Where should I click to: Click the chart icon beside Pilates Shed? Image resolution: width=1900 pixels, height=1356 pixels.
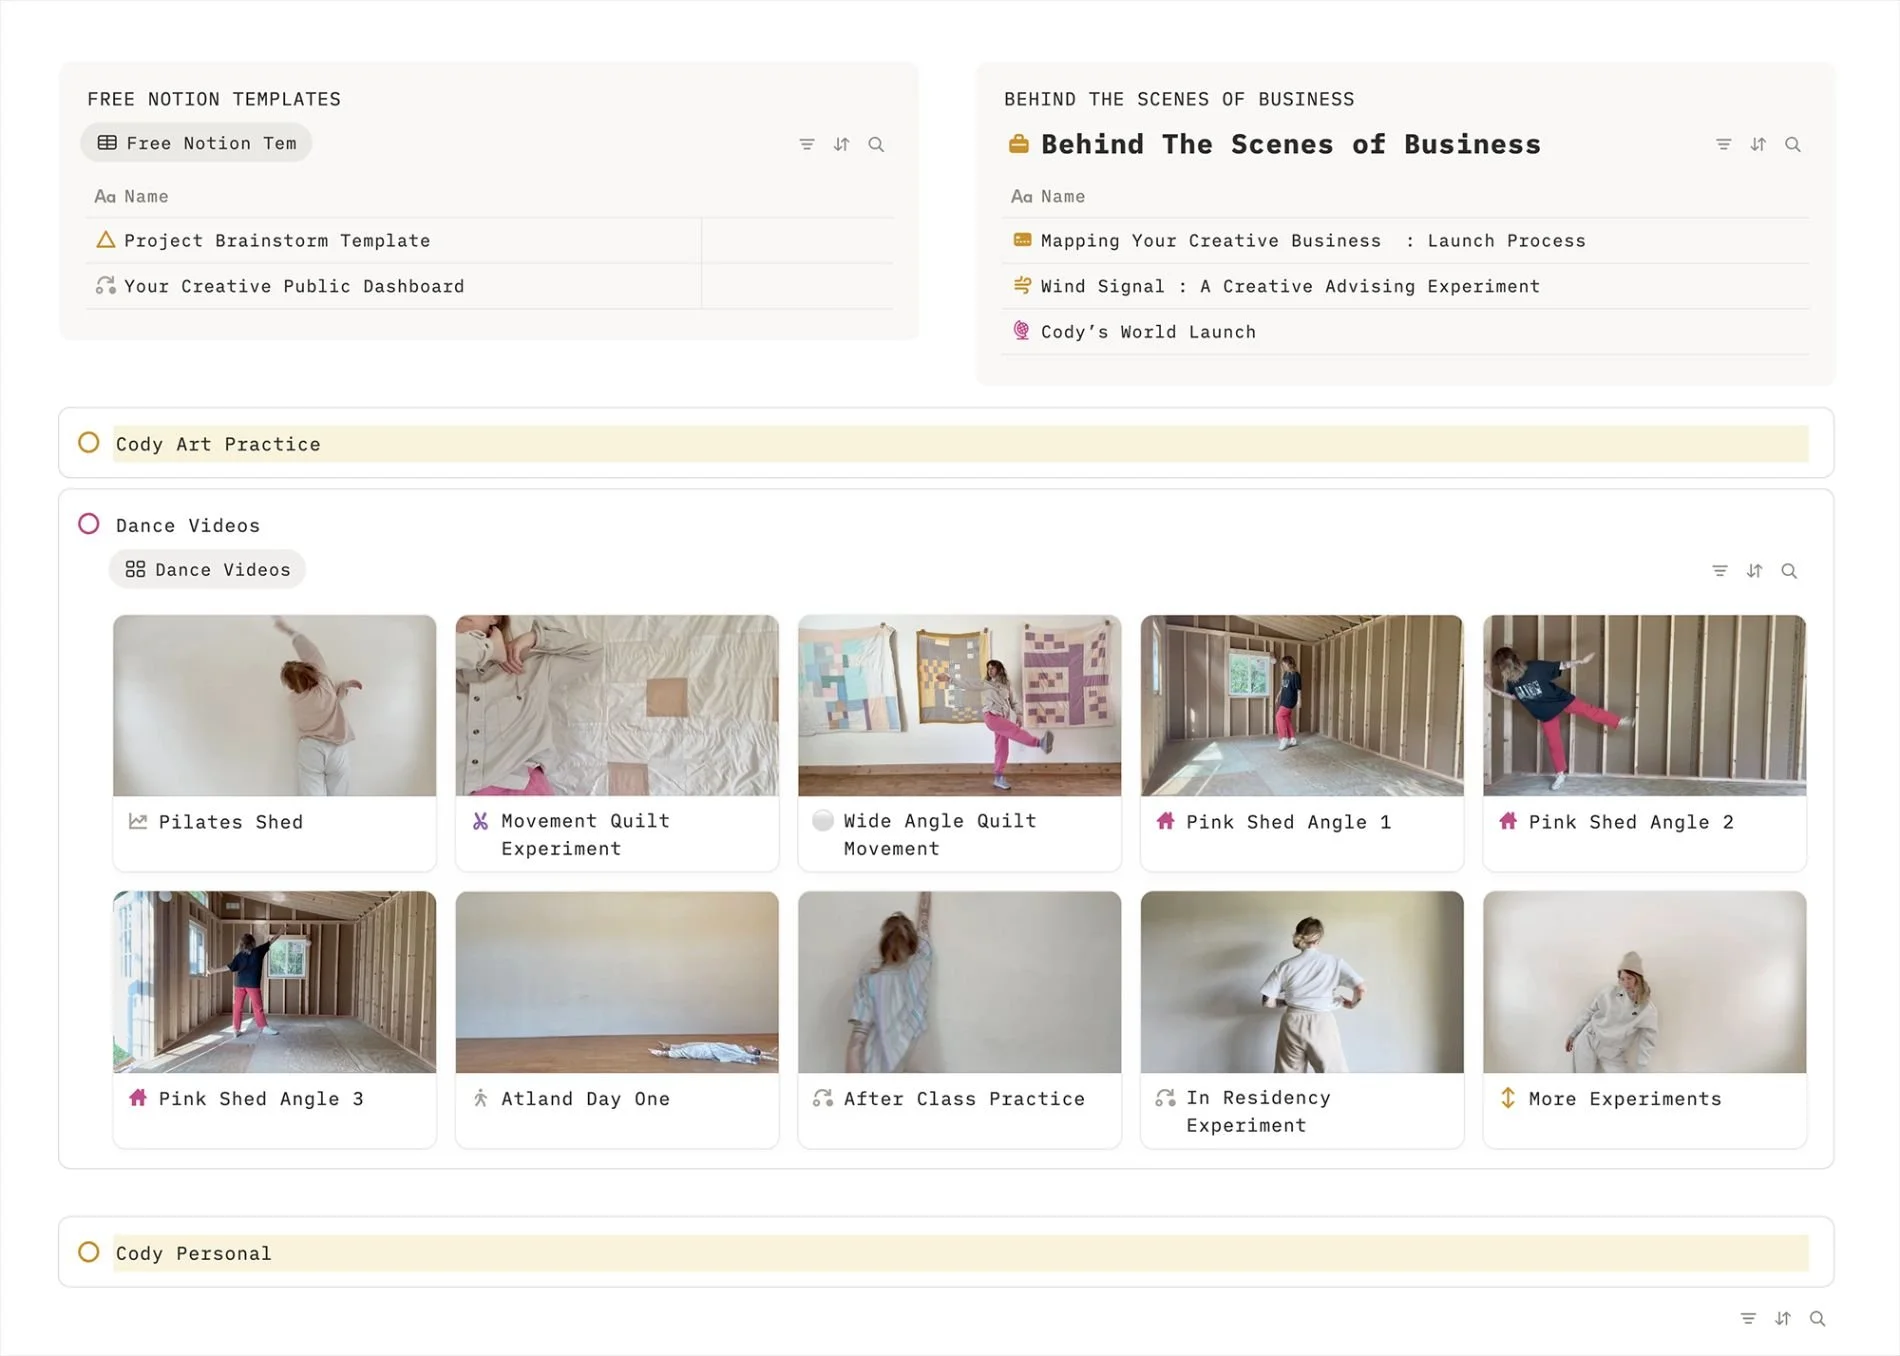tap(136, 821)
